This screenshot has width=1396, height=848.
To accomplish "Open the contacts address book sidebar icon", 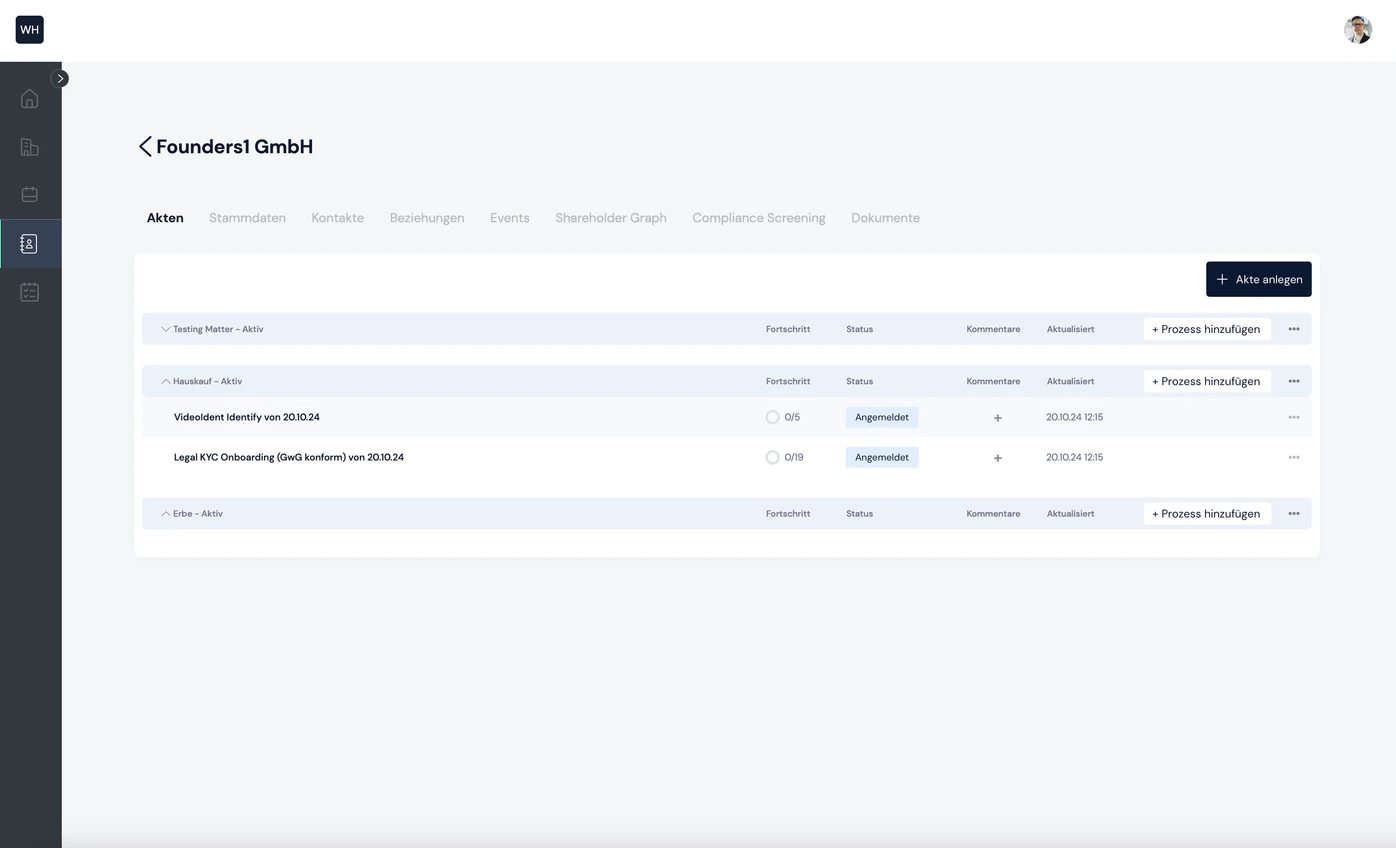I will 30,243.
